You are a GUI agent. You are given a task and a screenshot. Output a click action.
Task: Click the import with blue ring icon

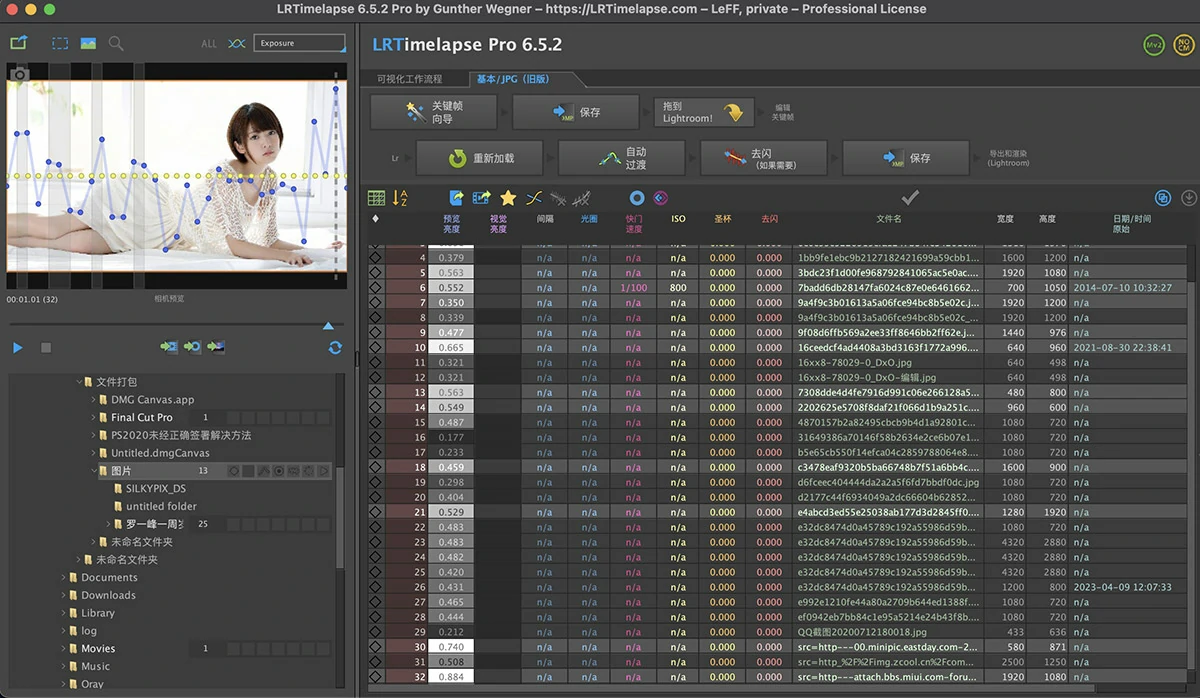pos(193,347)
